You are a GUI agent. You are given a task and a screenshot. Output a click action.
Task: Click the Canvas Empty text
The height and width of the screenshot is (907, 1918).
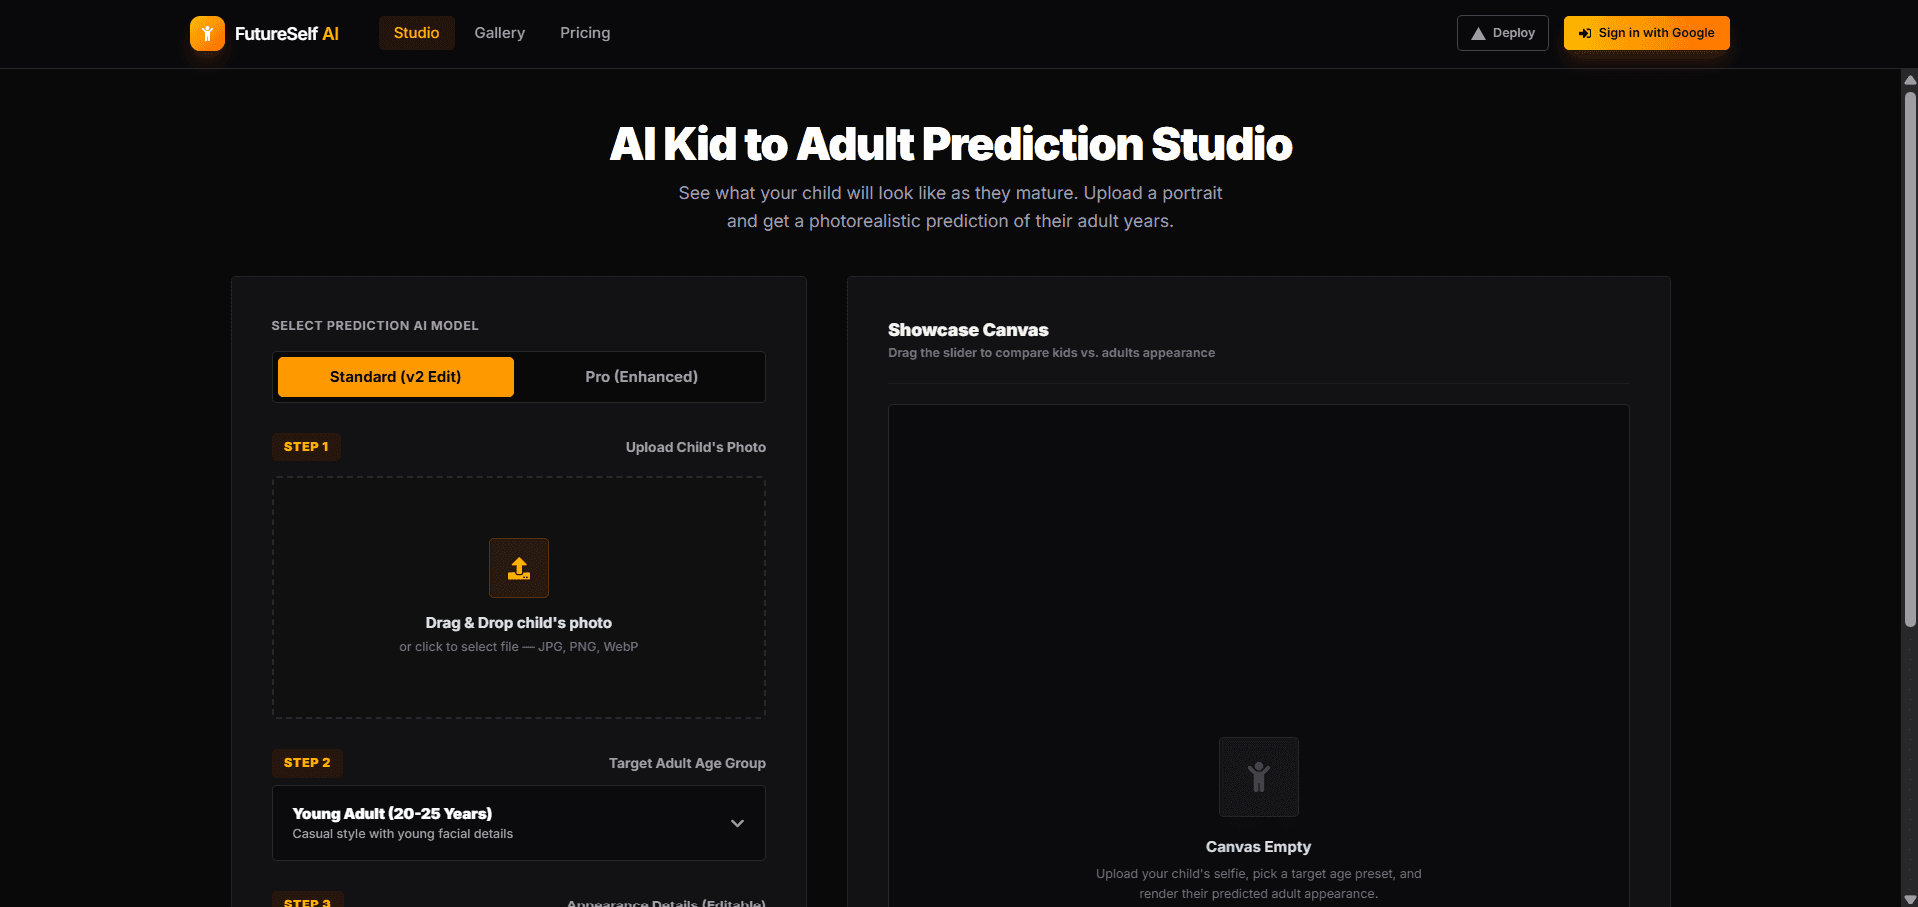1258,847
